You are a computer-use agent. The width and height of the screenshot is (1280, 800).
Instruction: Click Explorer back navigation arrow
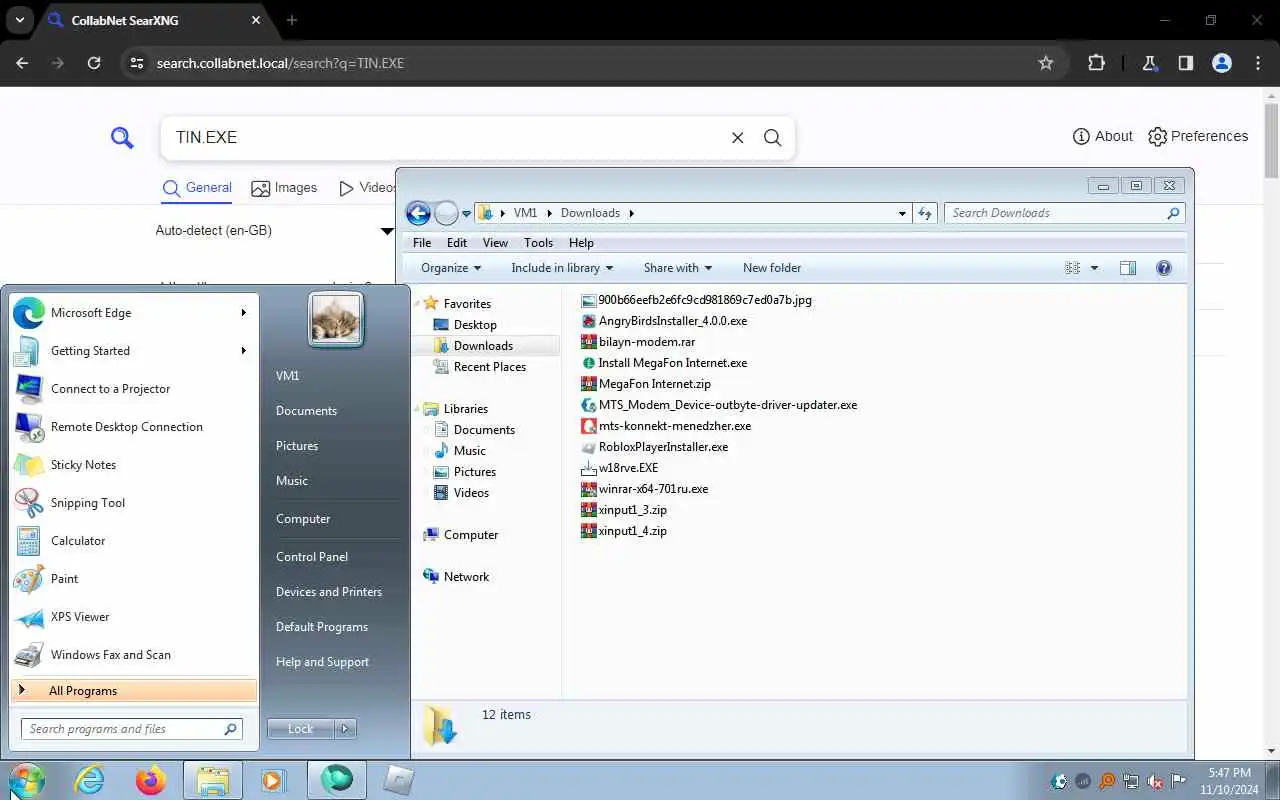click(418, 213)
